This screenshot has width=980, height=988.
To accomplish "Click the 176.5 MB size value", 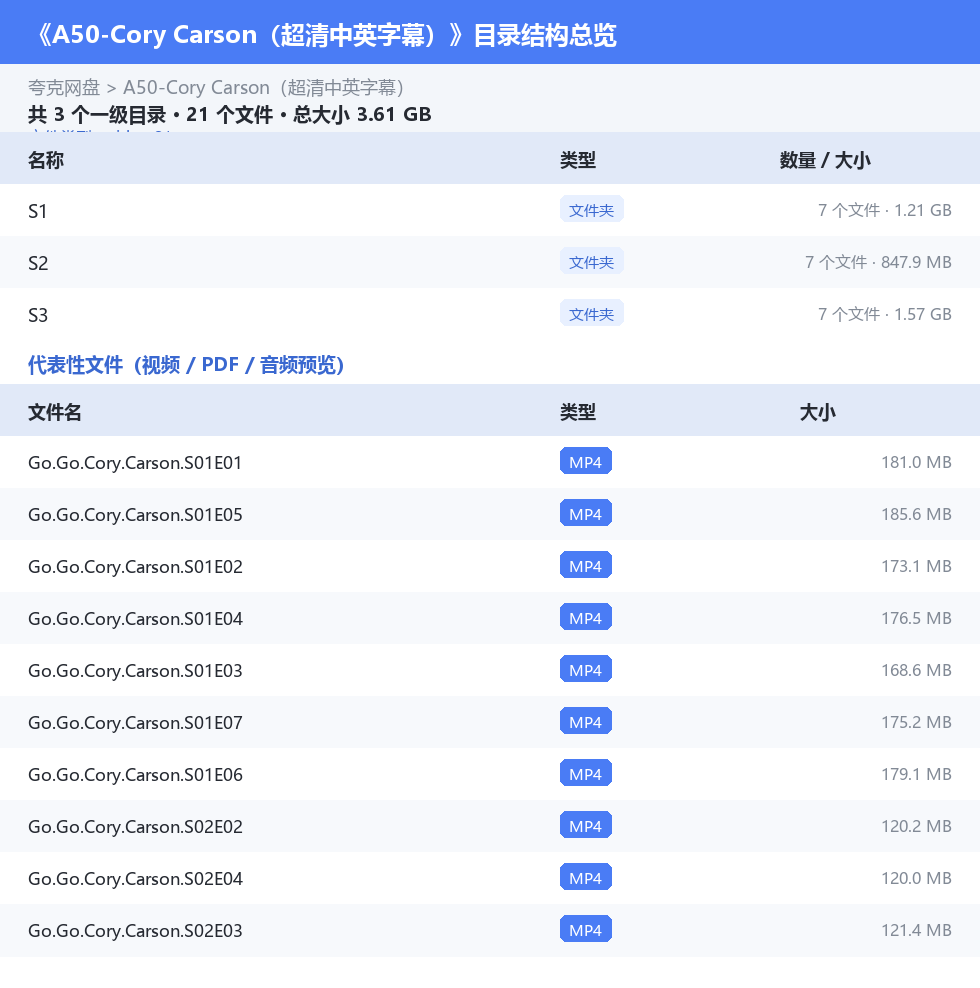I will [916, 618].
